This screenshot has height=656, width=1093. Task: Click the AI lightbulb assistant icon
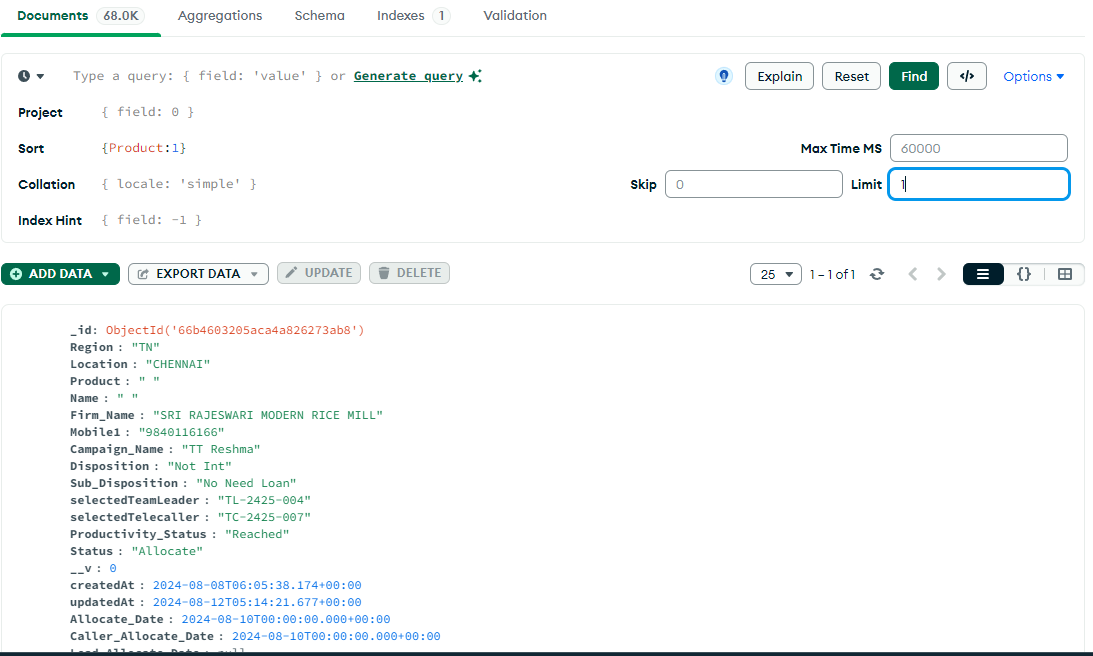coord(724,76)
